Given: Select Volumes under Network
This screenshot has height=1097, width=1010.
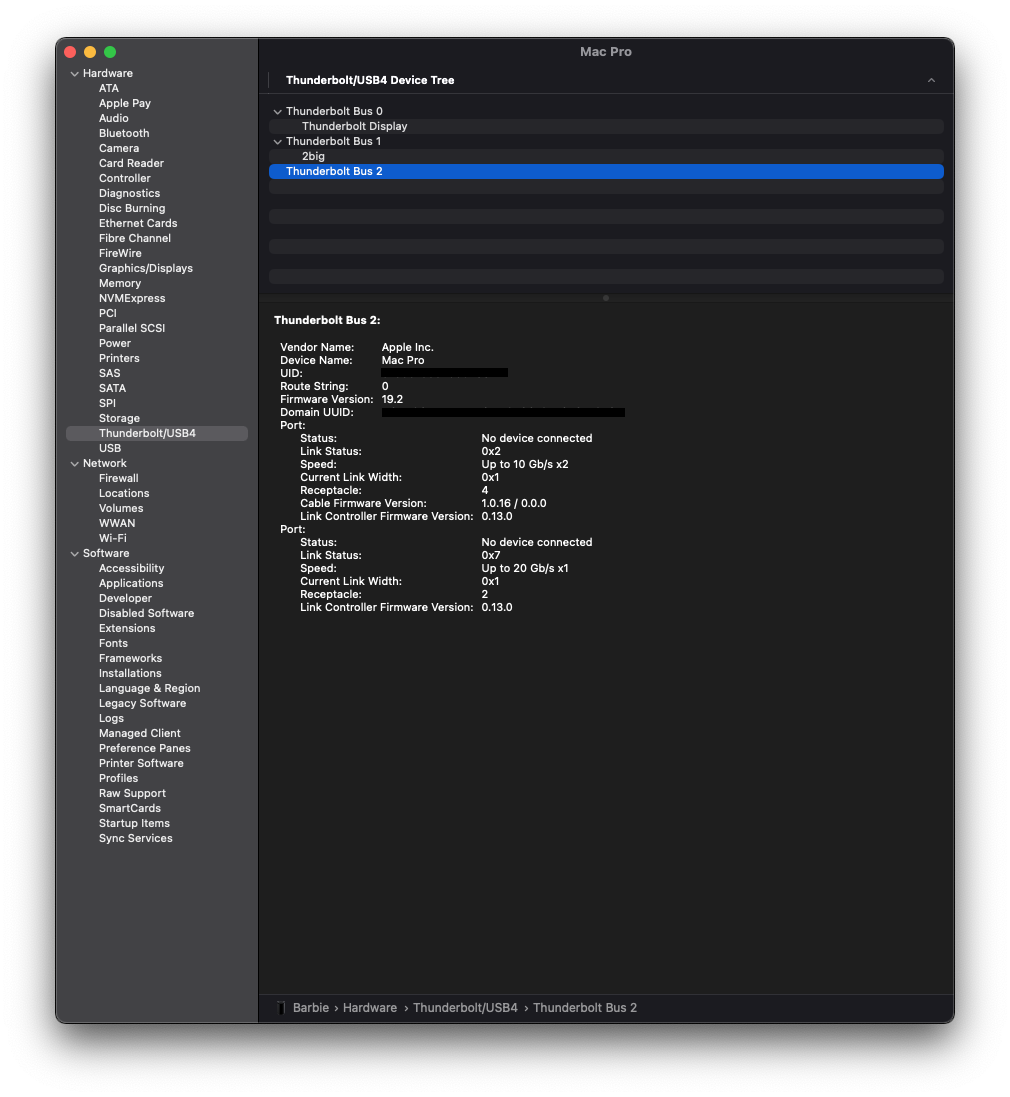Looking at the screenshot, I should click(x=121, y=509).
